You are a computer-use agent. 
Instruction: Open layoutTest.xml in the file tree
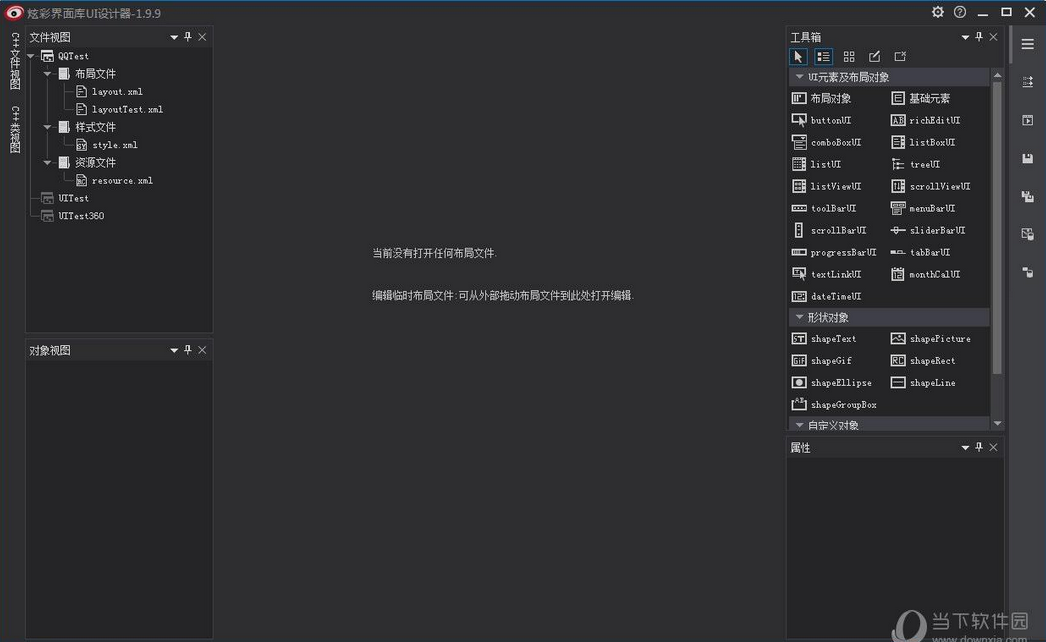(119, 109)
